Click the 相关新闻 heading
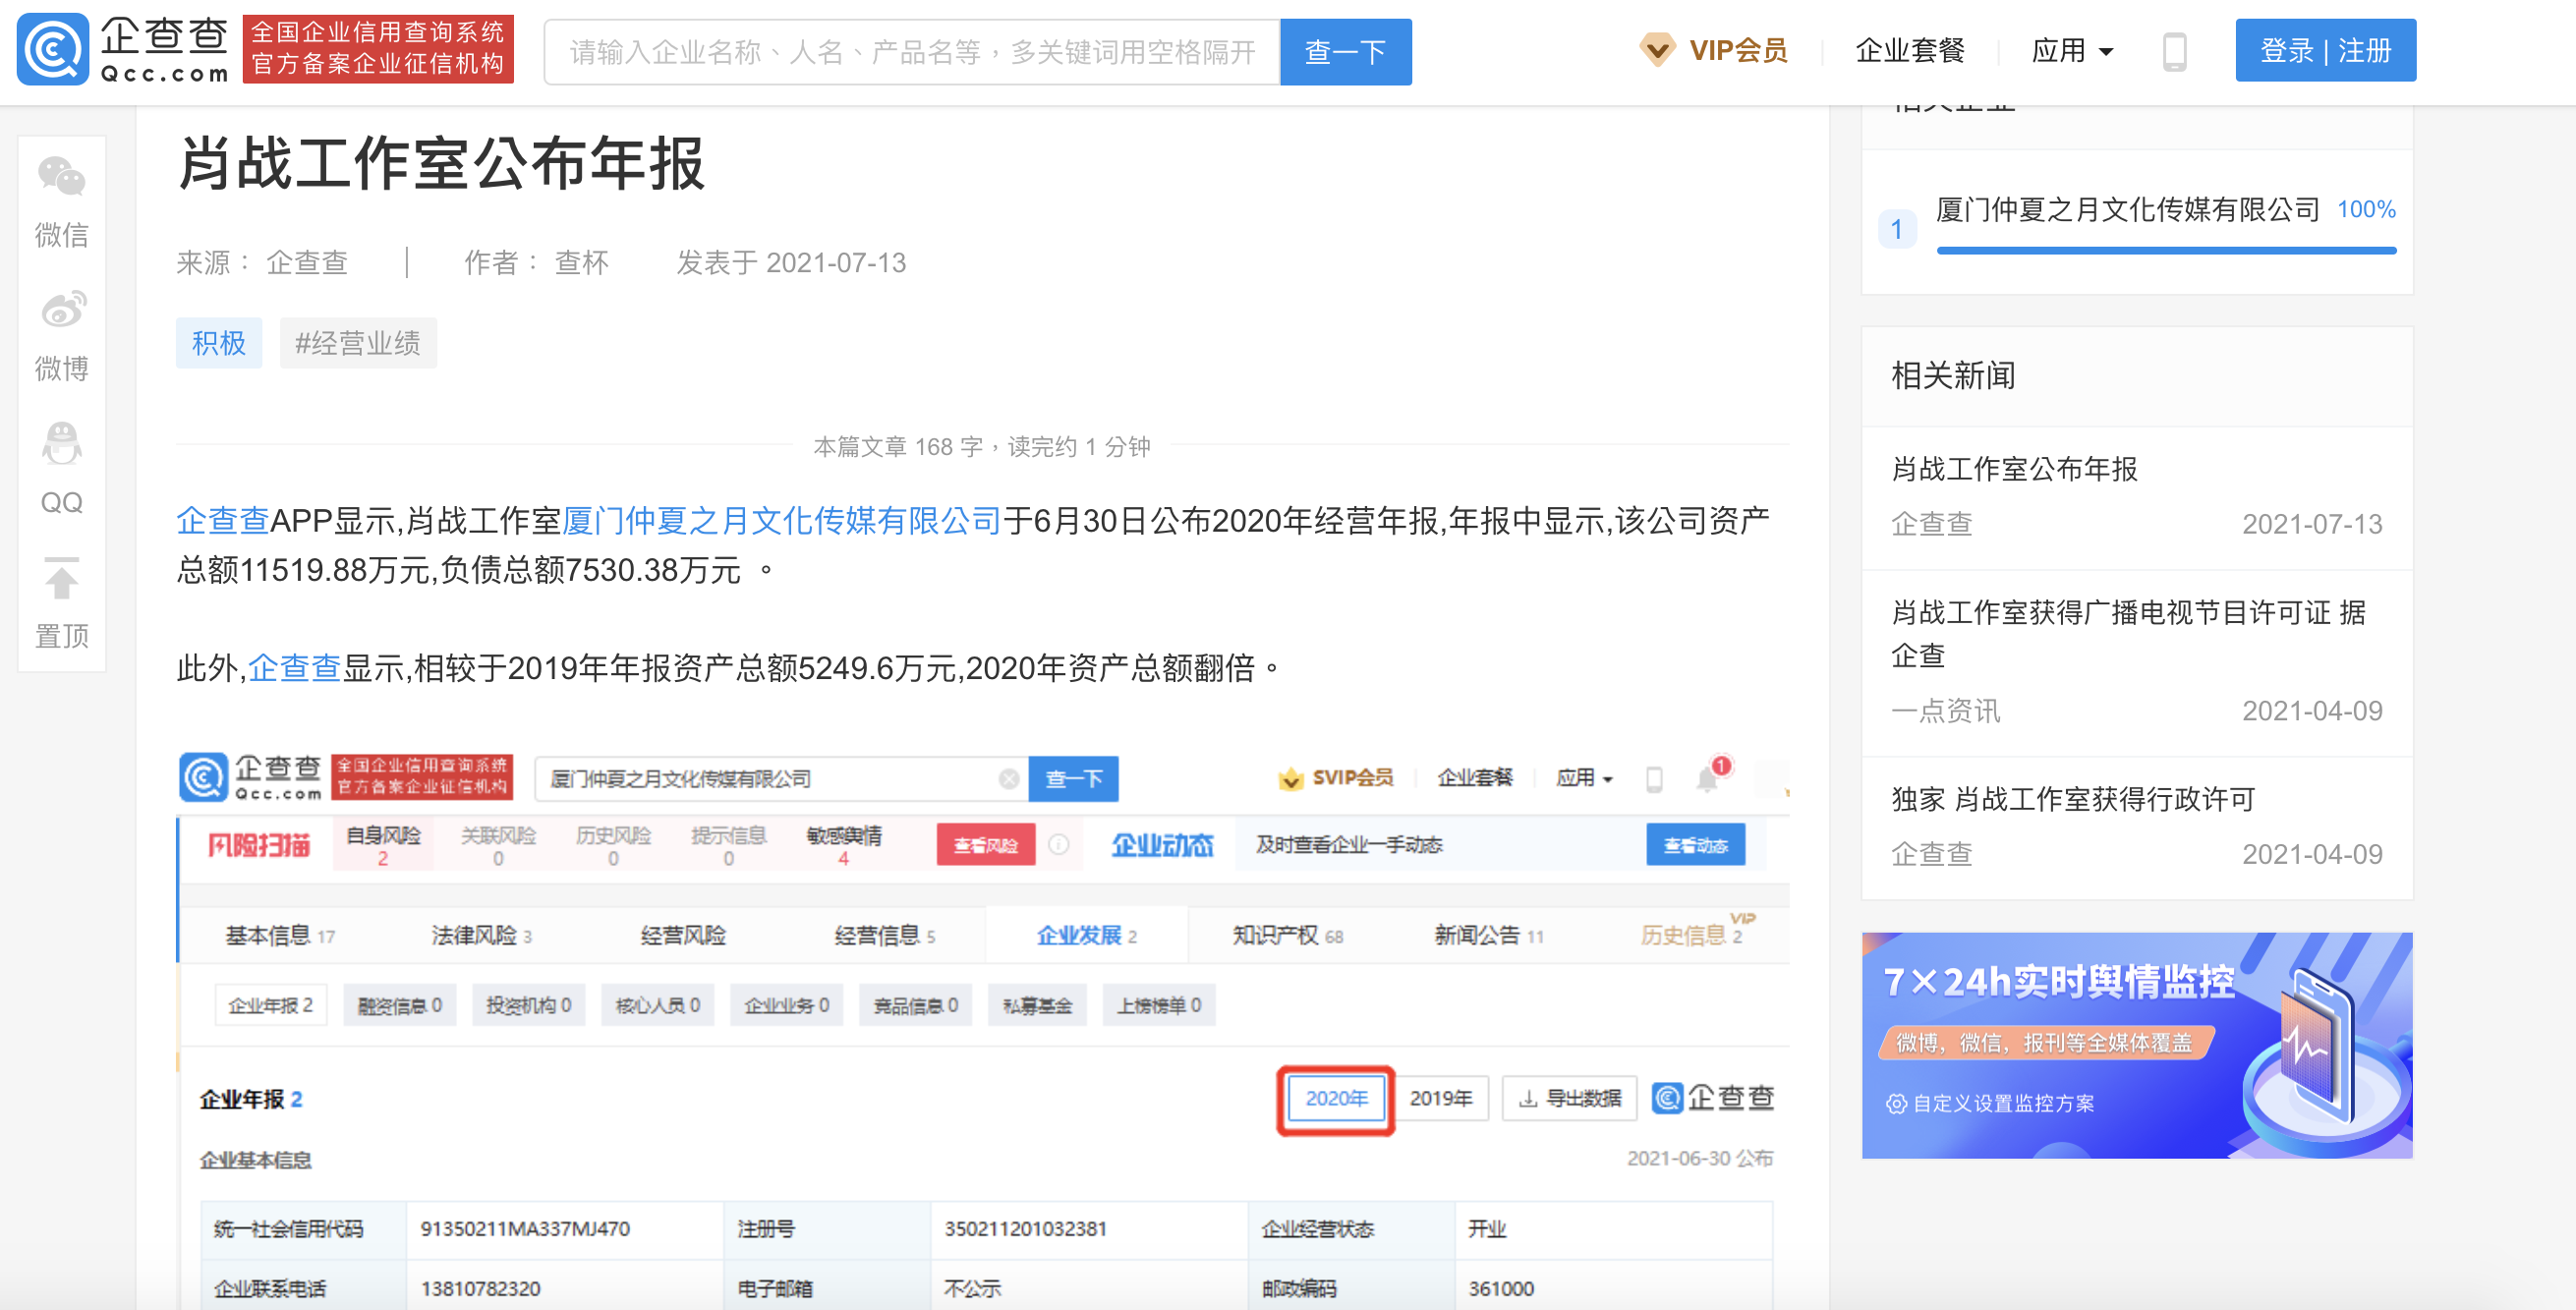Image resolution: width=2576 pixels, height=1310 pixels. [x=1953, y=376]
